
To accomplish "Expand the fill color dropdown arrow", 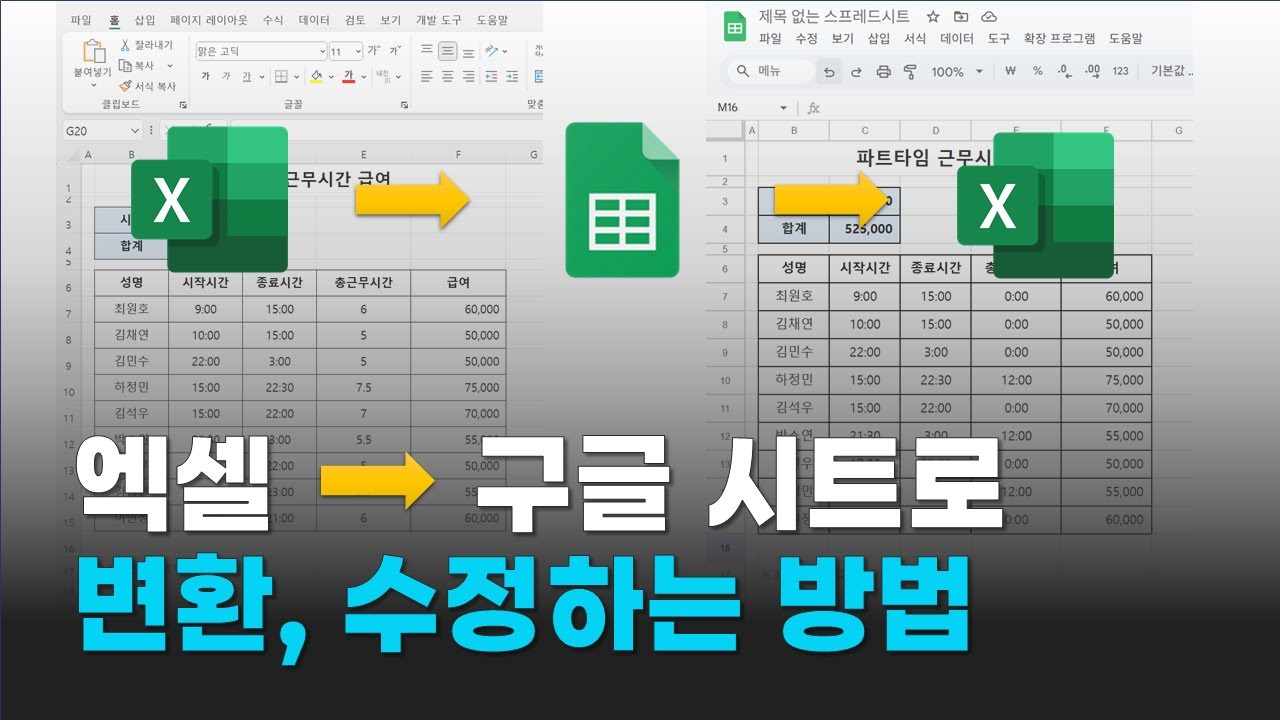I will tap(331, 77).
